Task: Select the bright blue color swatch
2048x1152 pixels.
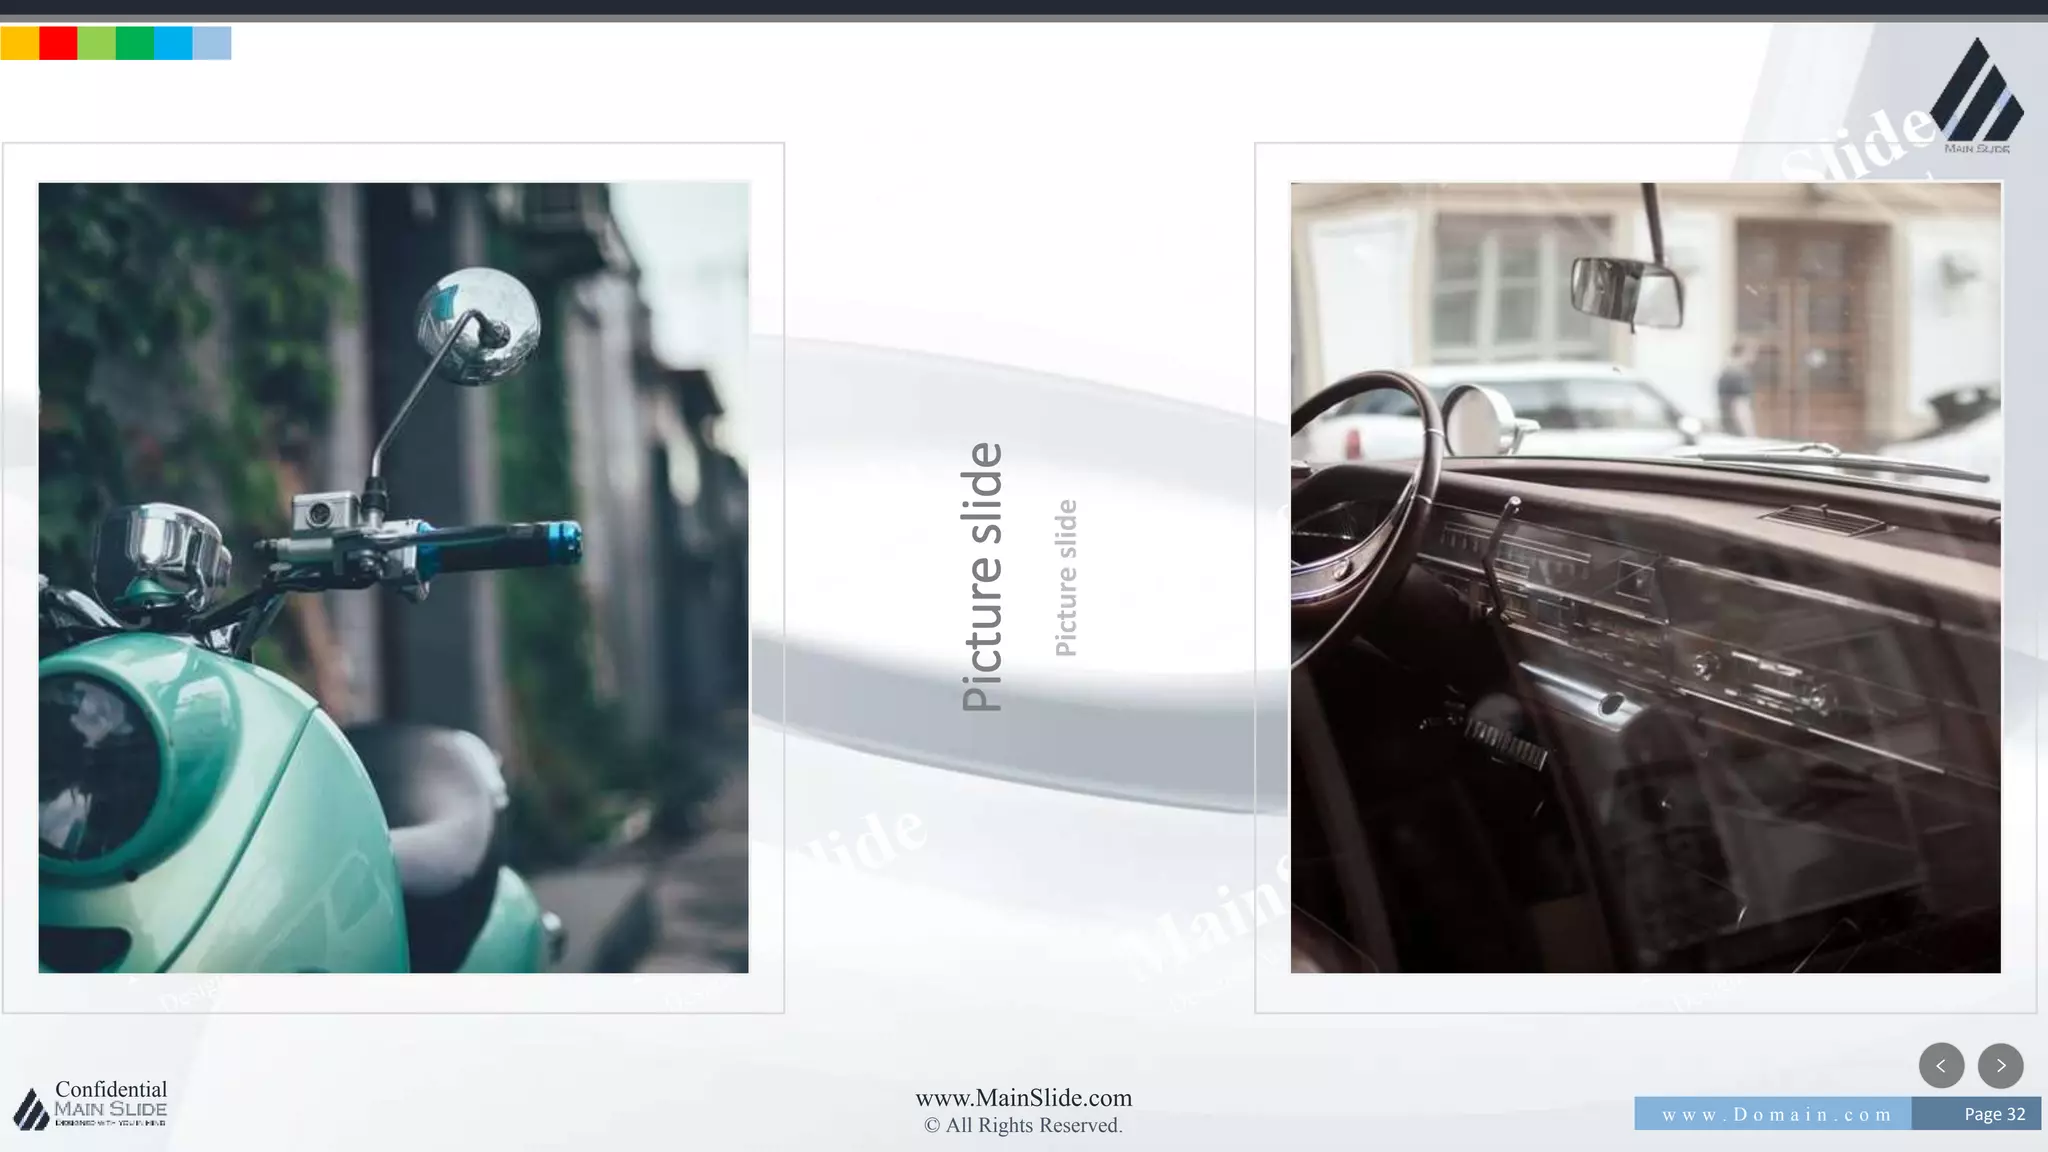Action: 173,43
